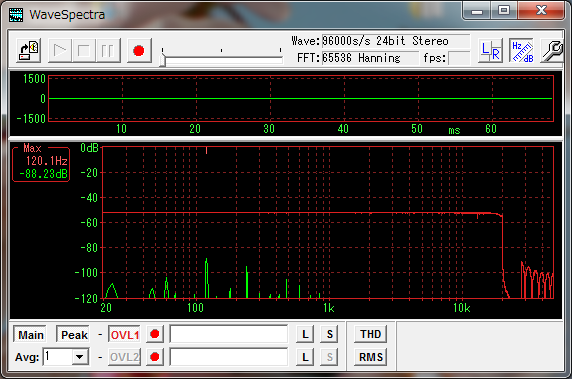Open the Hz/dB axis scale settings icon
Screen dimensions: 572x379
coord(522,51)
